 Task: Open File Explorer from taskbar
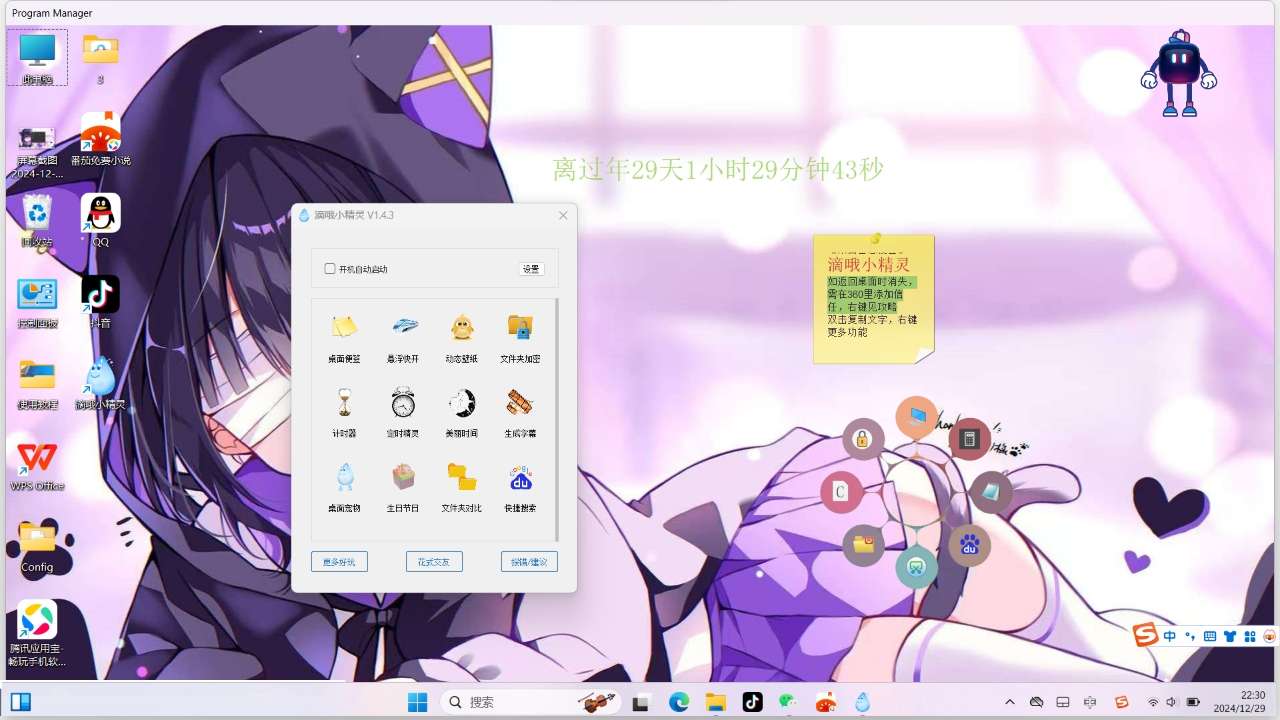pos(715,702)
